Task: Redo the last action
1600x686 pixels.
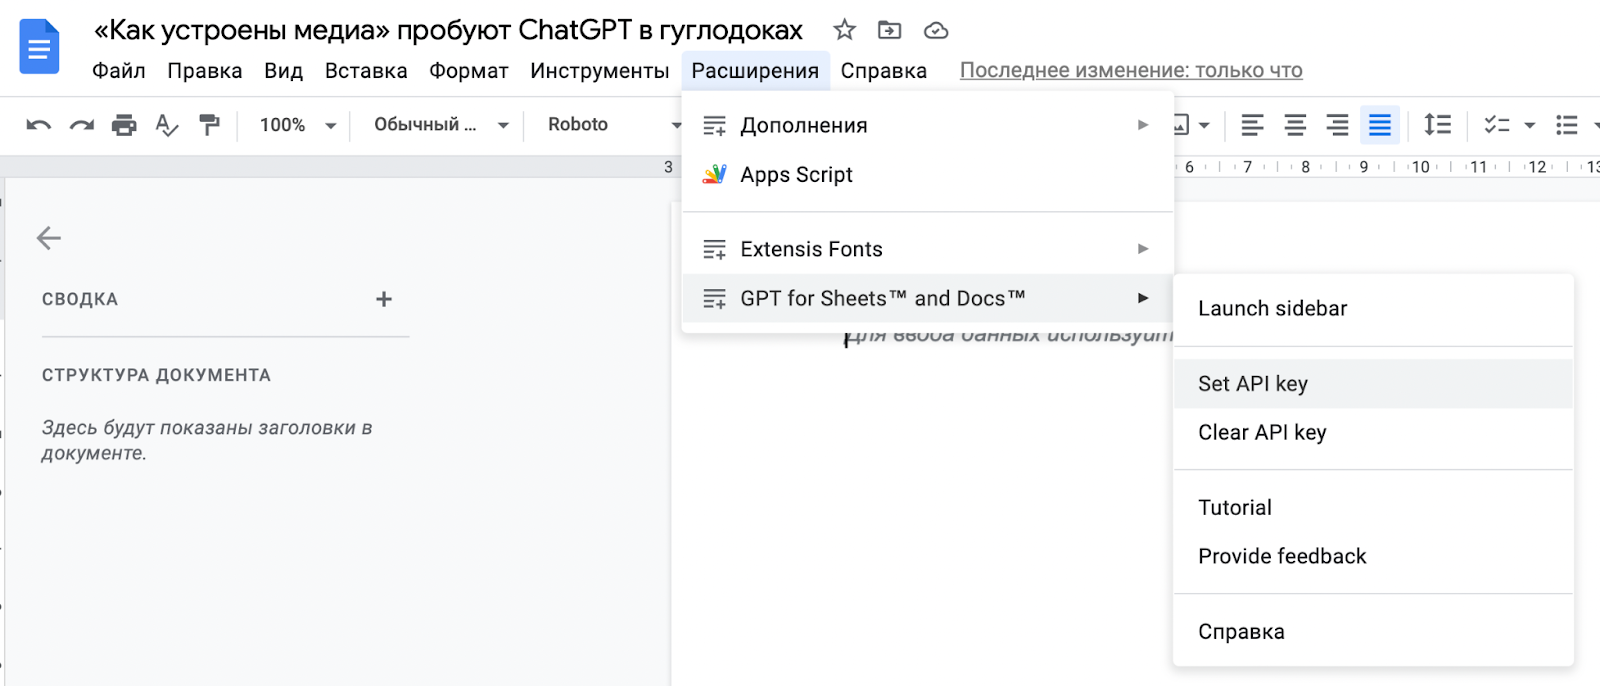Action: (x=81, y=125)
